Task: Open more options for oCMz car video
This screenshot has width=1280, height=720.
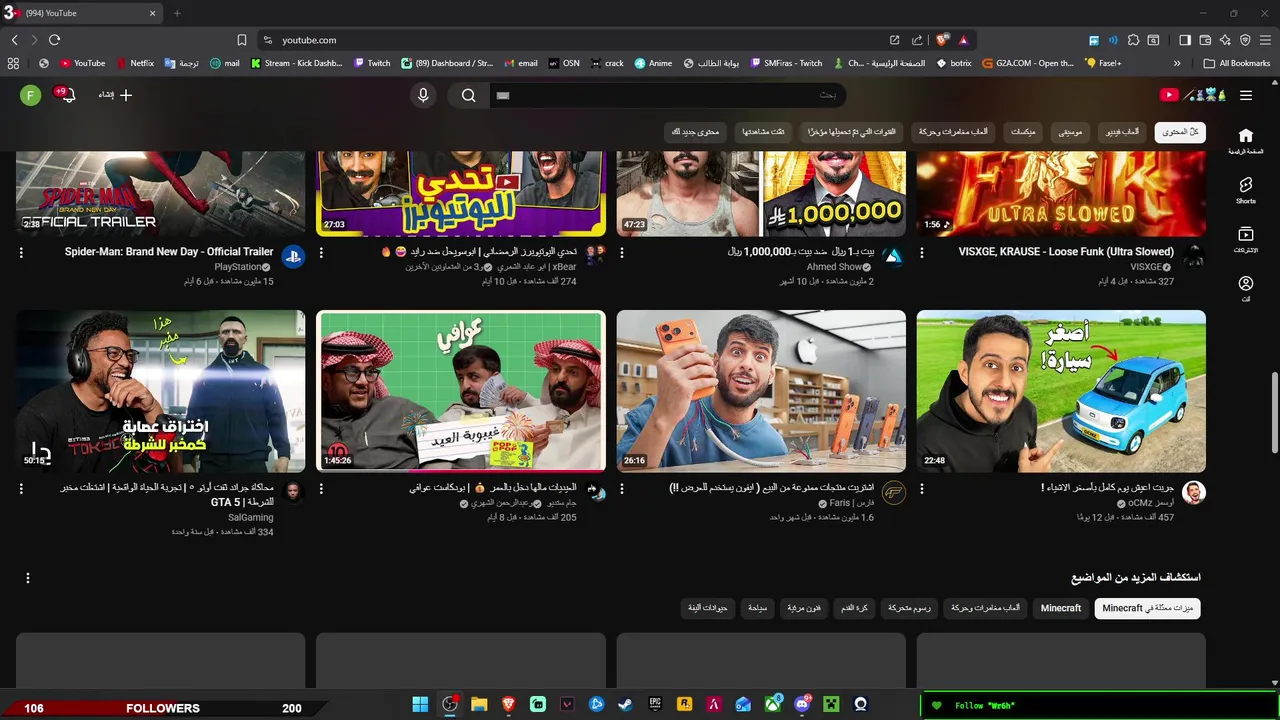Action: coord(922,489)
